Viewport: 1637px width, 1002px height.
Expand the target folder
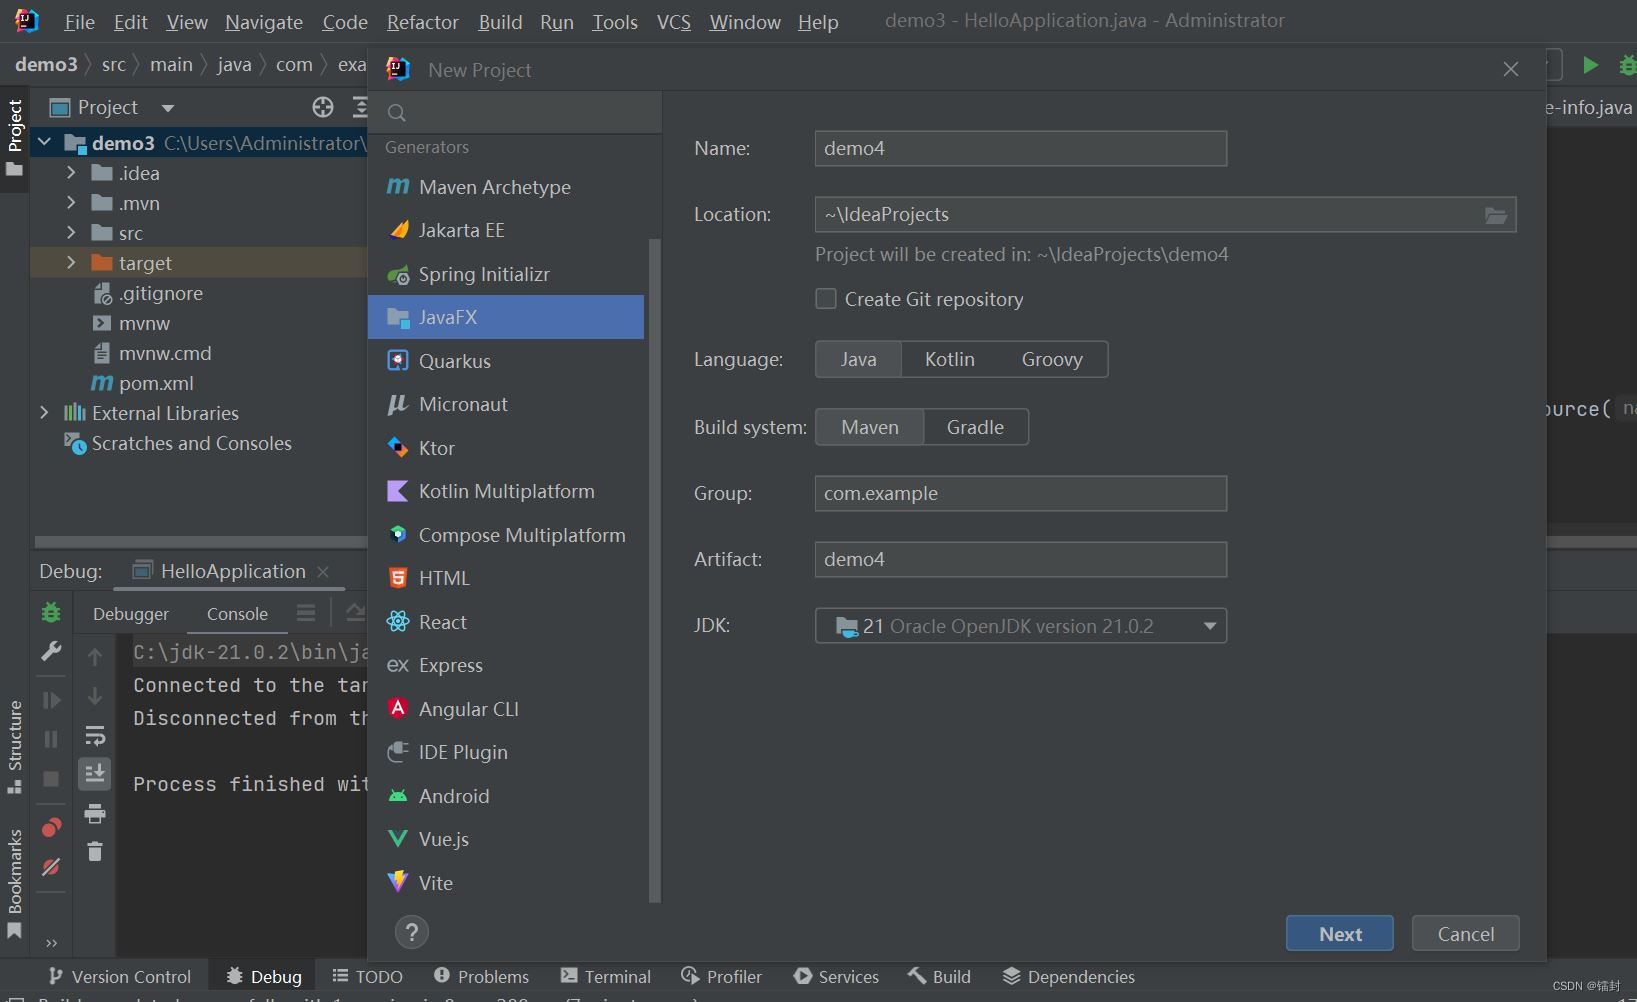(x=71, y=263)
